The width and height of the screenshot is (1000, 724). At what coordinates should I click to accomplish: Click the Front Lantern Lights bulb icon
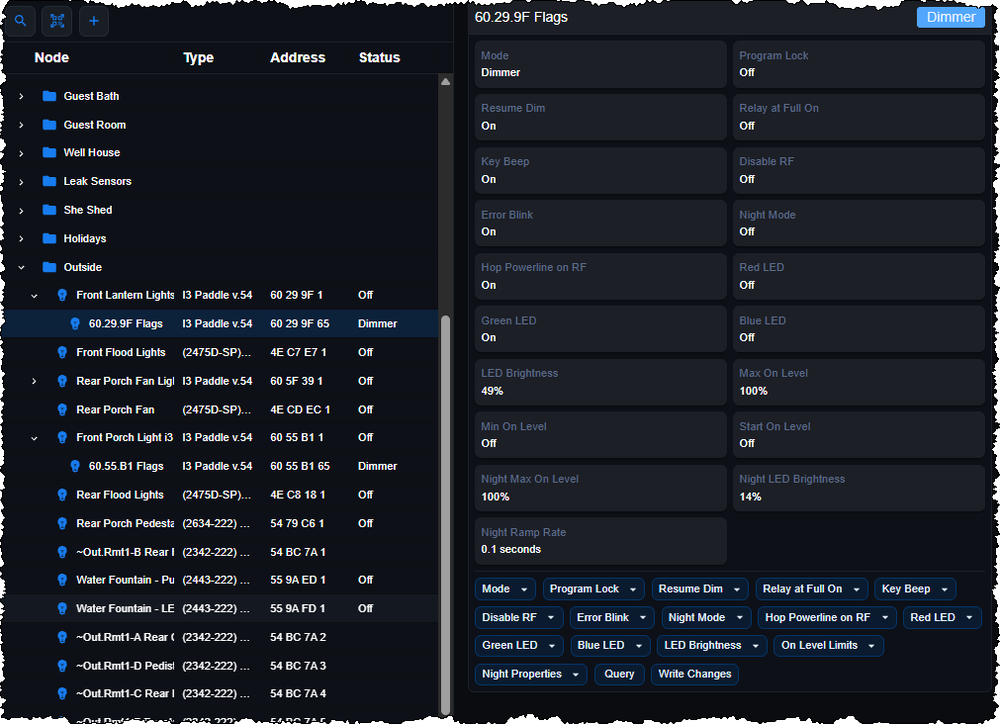point(62,295)
